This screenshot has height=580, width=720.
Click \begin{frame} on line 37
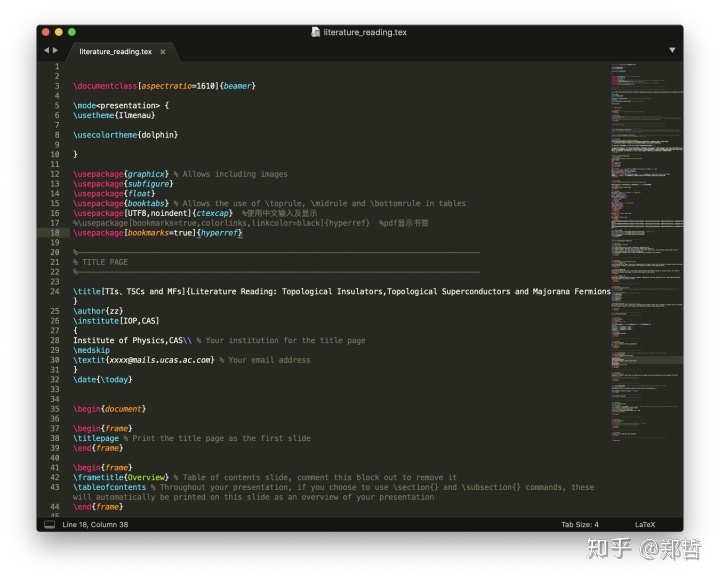point(102,428)
